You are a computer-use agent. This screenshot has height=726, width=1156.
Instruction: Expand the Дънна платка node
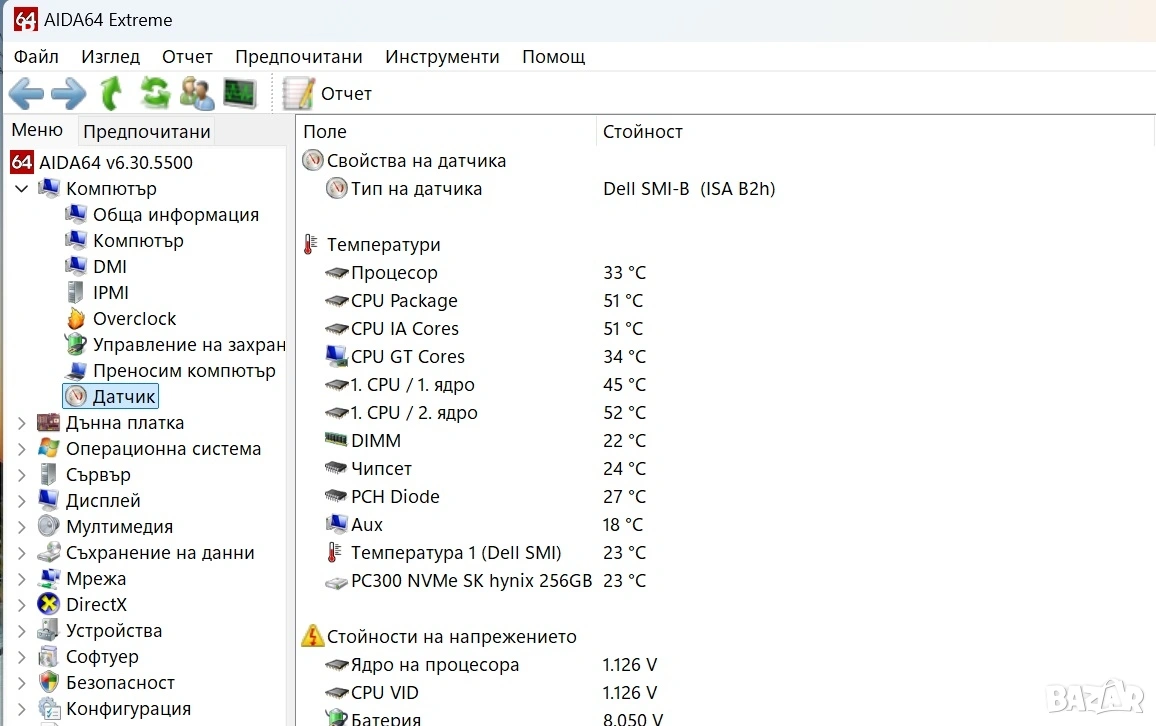[x=21, y=423]
